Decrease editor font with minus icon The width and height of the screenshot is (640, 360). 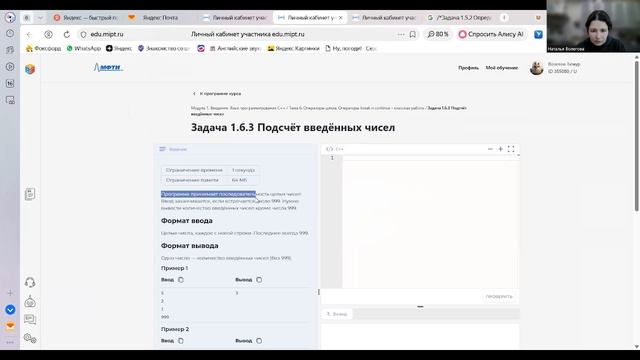click(490, 149)
